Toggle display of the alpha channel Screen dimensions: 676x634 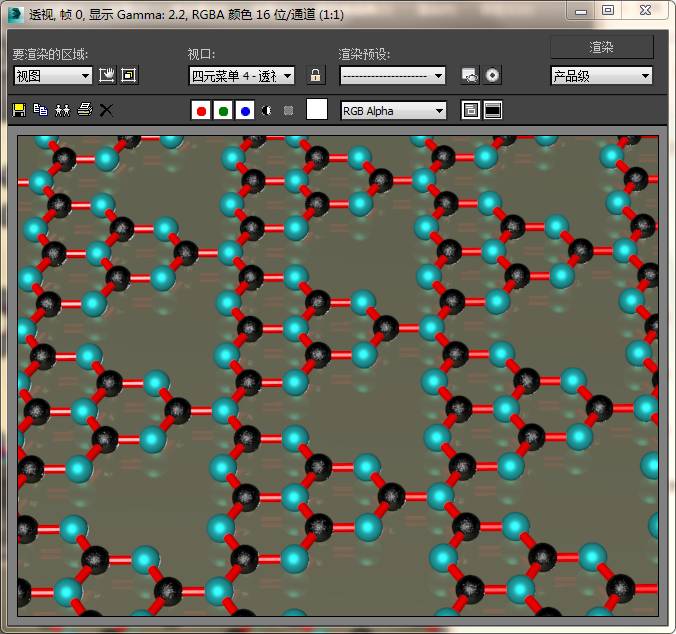click(x=267, y=111)
